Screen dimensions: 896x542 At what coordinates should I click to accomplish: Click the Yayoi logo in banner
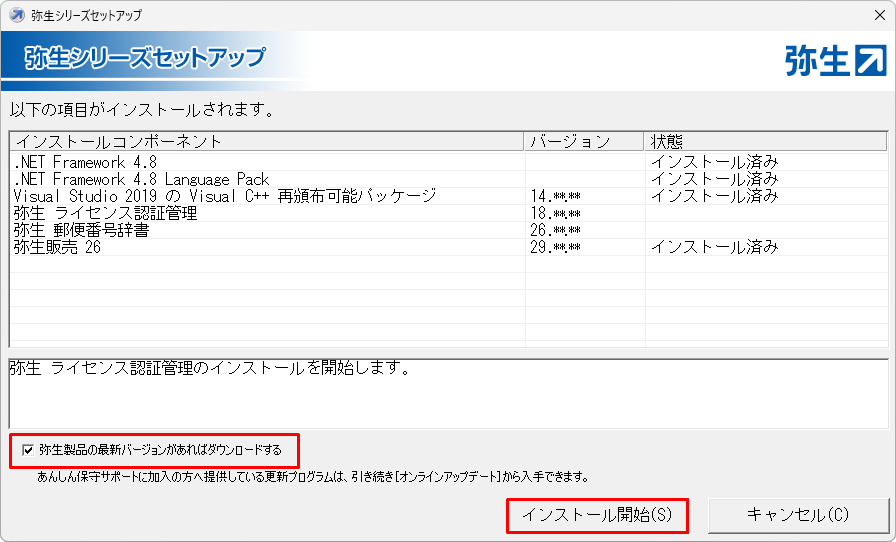coord(836,61)
